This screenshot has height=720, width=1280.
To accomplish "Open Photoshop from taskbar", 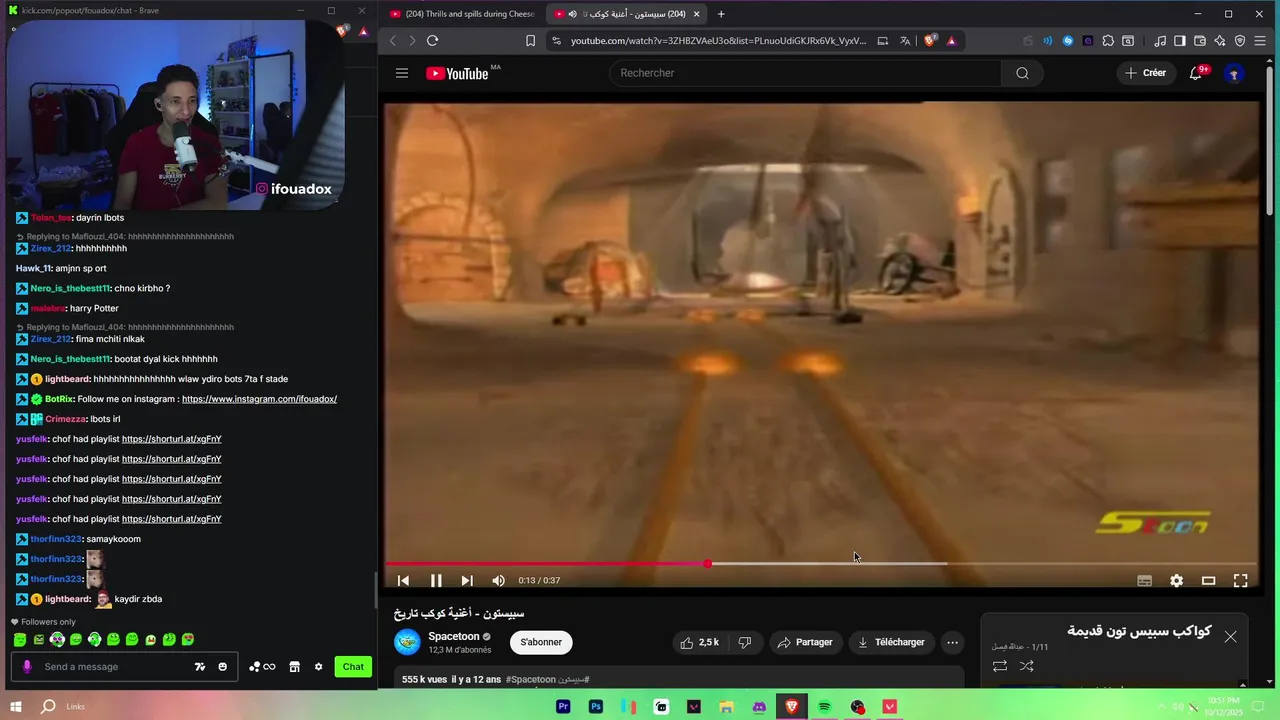I will 596,707.
